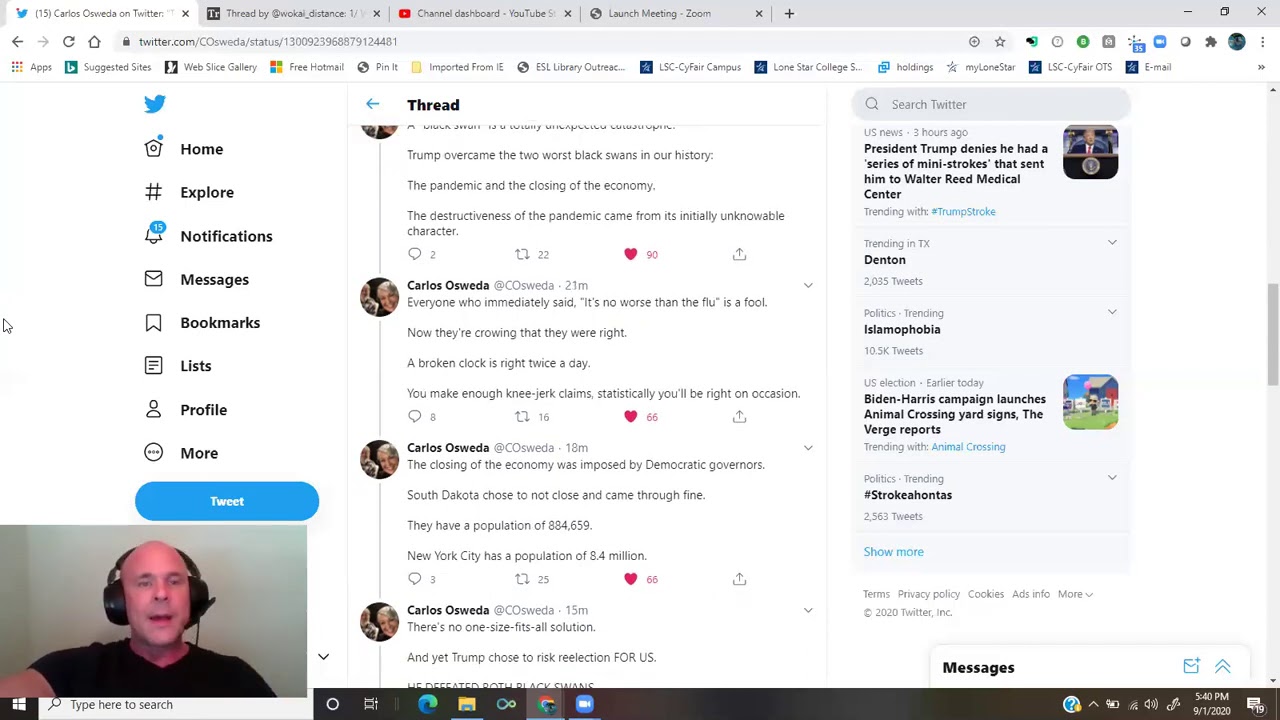The height and width of the screenshot is (720, 1280).
Task: Open dropdown caret on 15m tweet
Action: coord(808,610)
